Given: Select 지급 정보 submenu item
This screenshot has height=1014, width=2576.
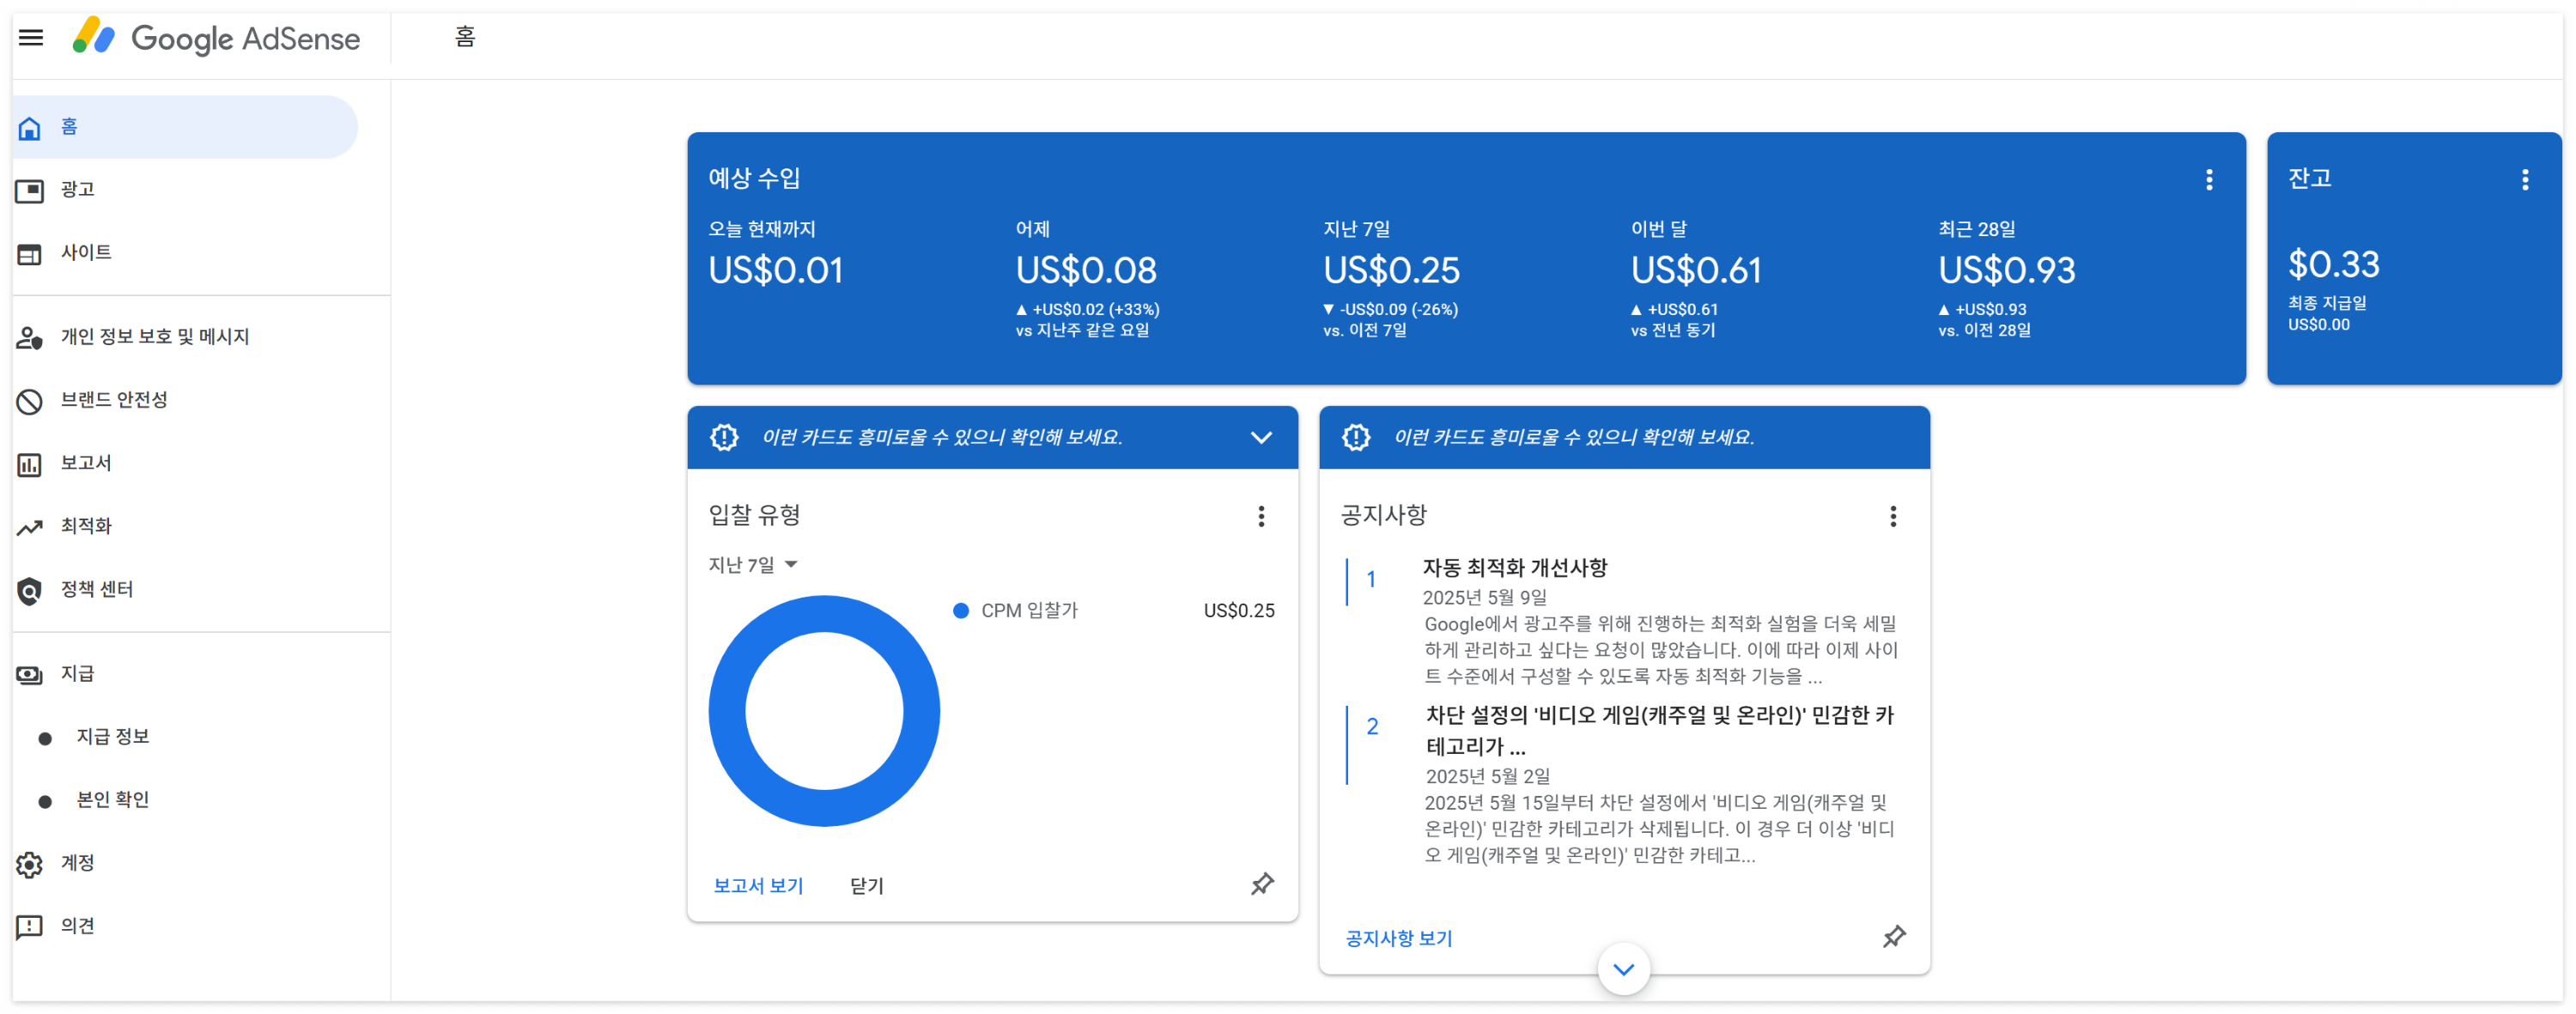Looking at the screenshot, I should (x=112, y=737).
